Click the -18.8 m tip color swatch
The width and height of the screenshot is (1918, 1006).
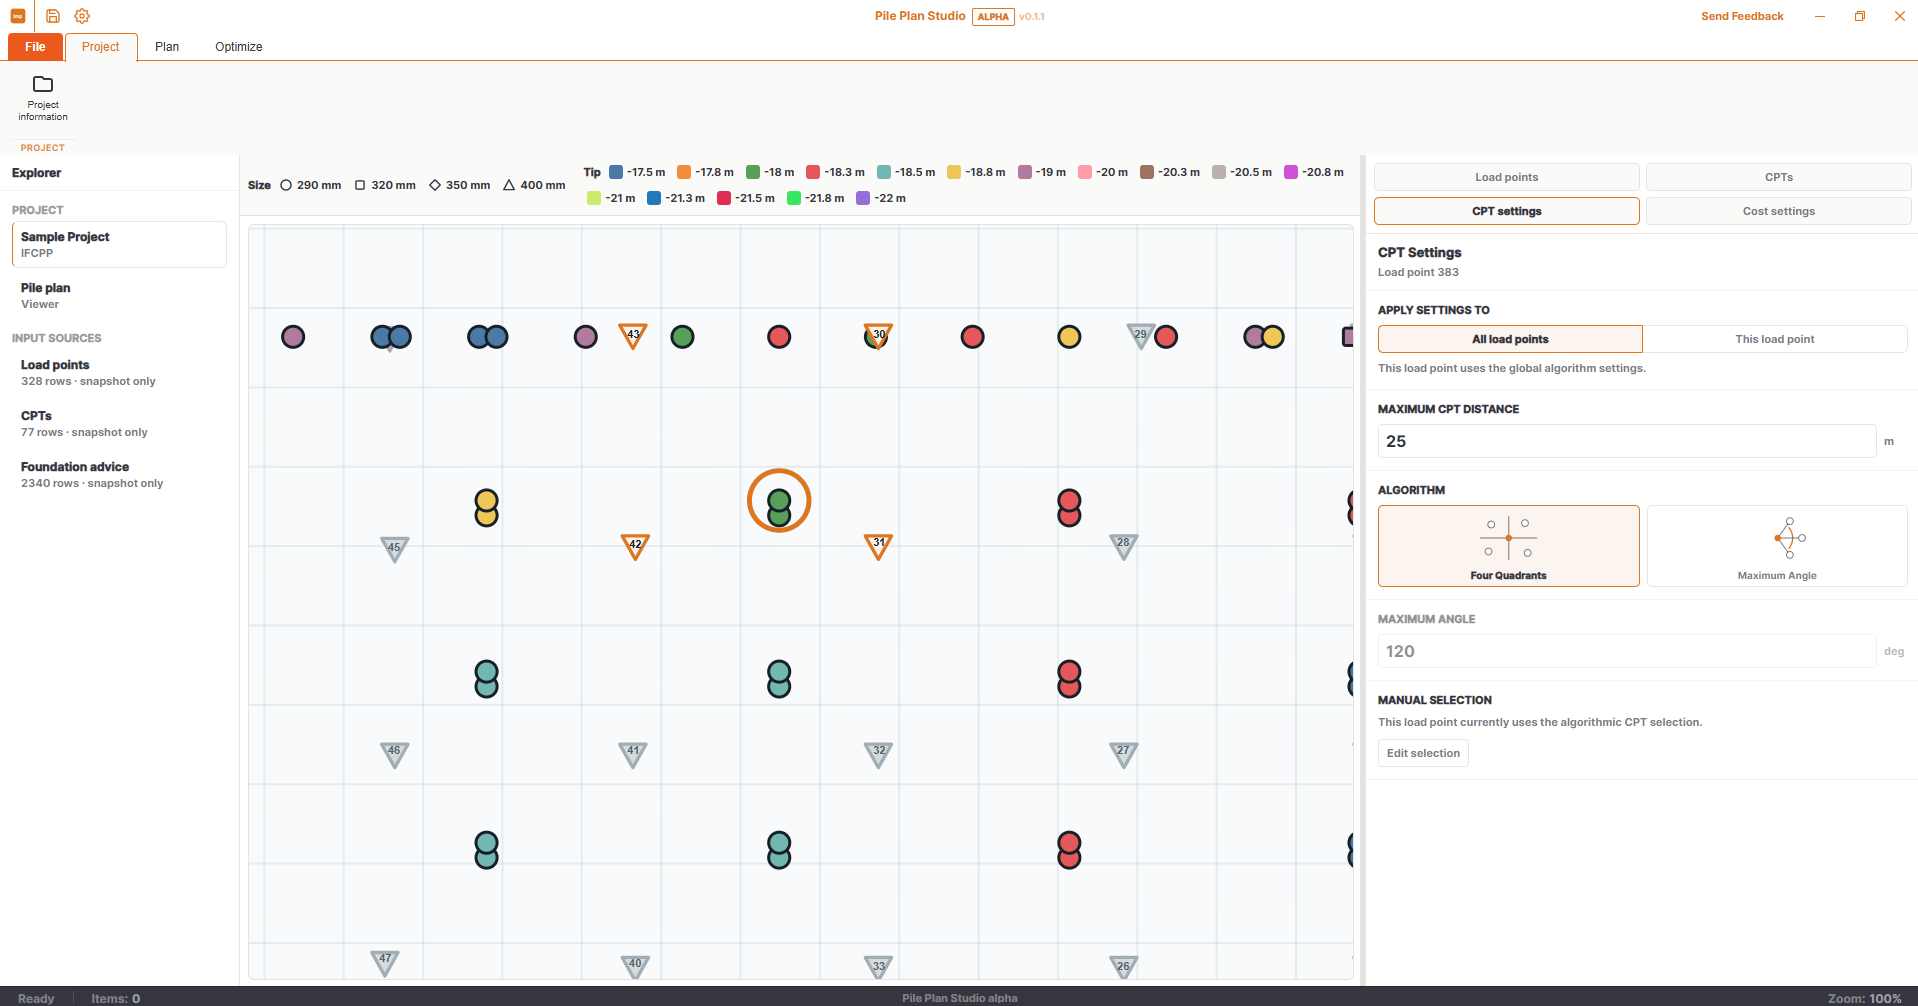(954, 172)
